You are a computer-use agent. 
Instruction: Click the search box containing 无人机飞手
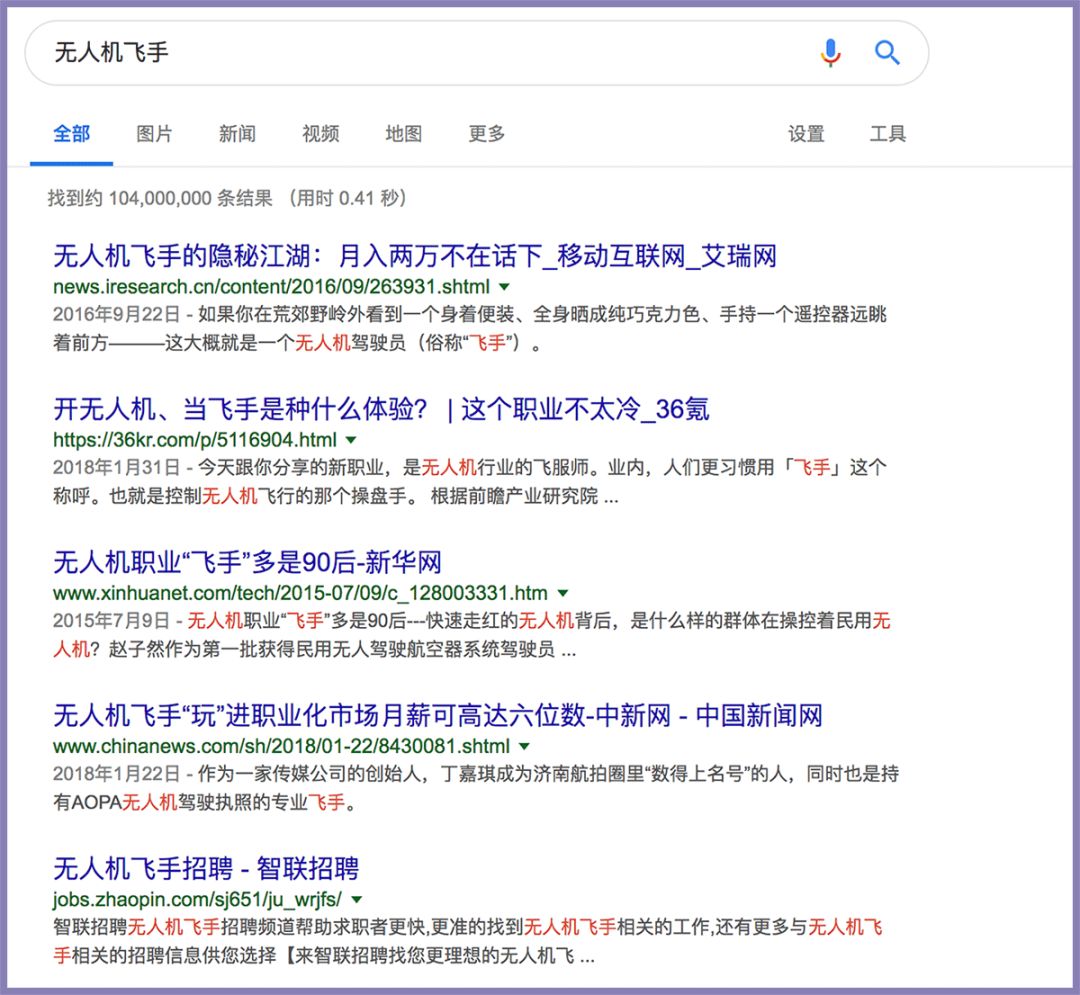point(477,53)
